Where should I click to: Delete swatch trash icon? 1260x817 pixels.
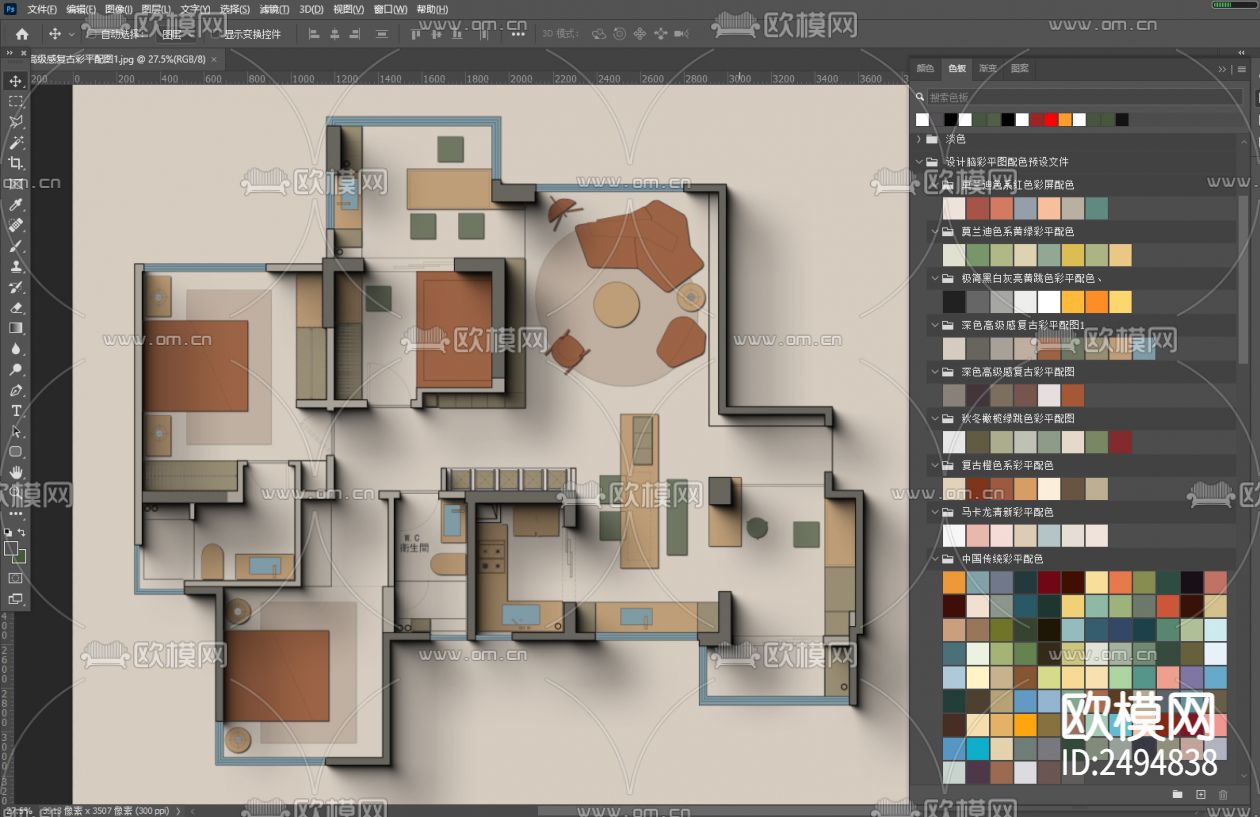tap(1223, 794)
